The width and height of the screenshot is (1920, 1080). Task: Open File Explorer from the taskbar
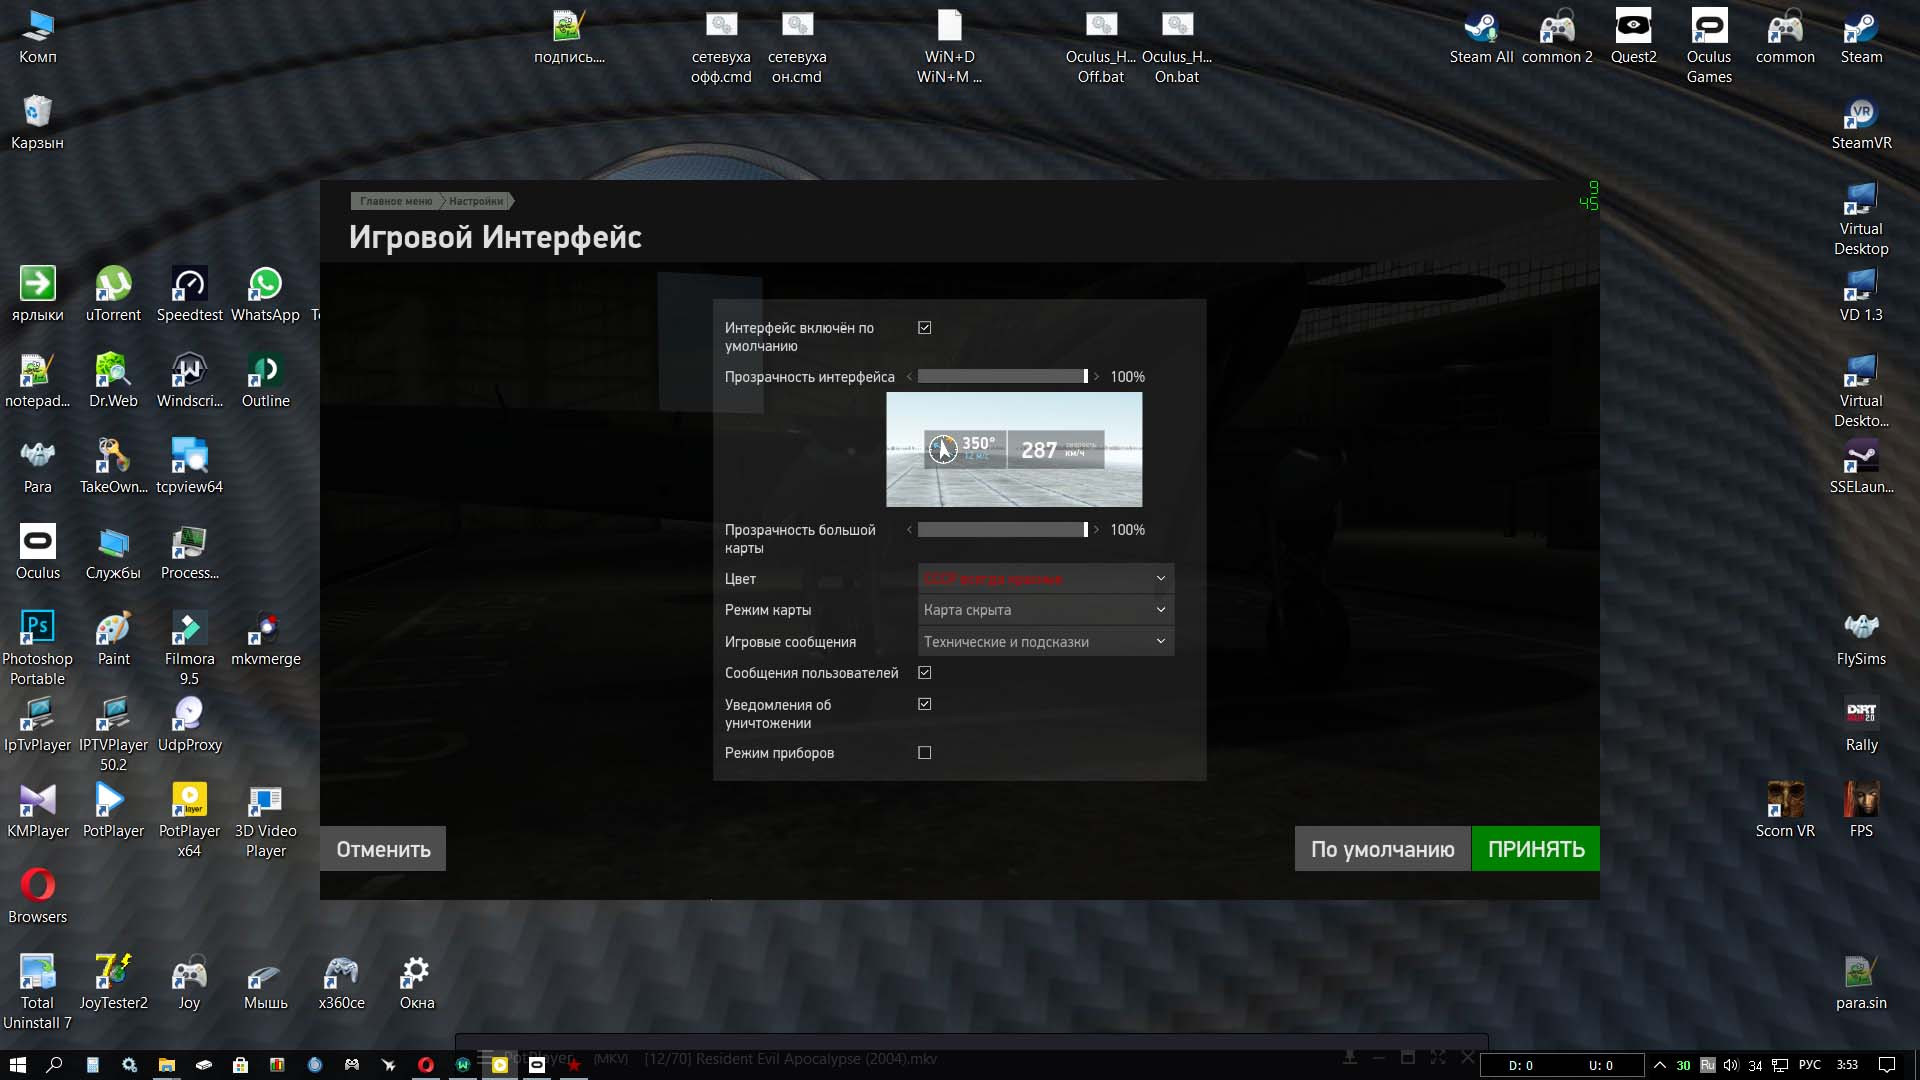166,1065
